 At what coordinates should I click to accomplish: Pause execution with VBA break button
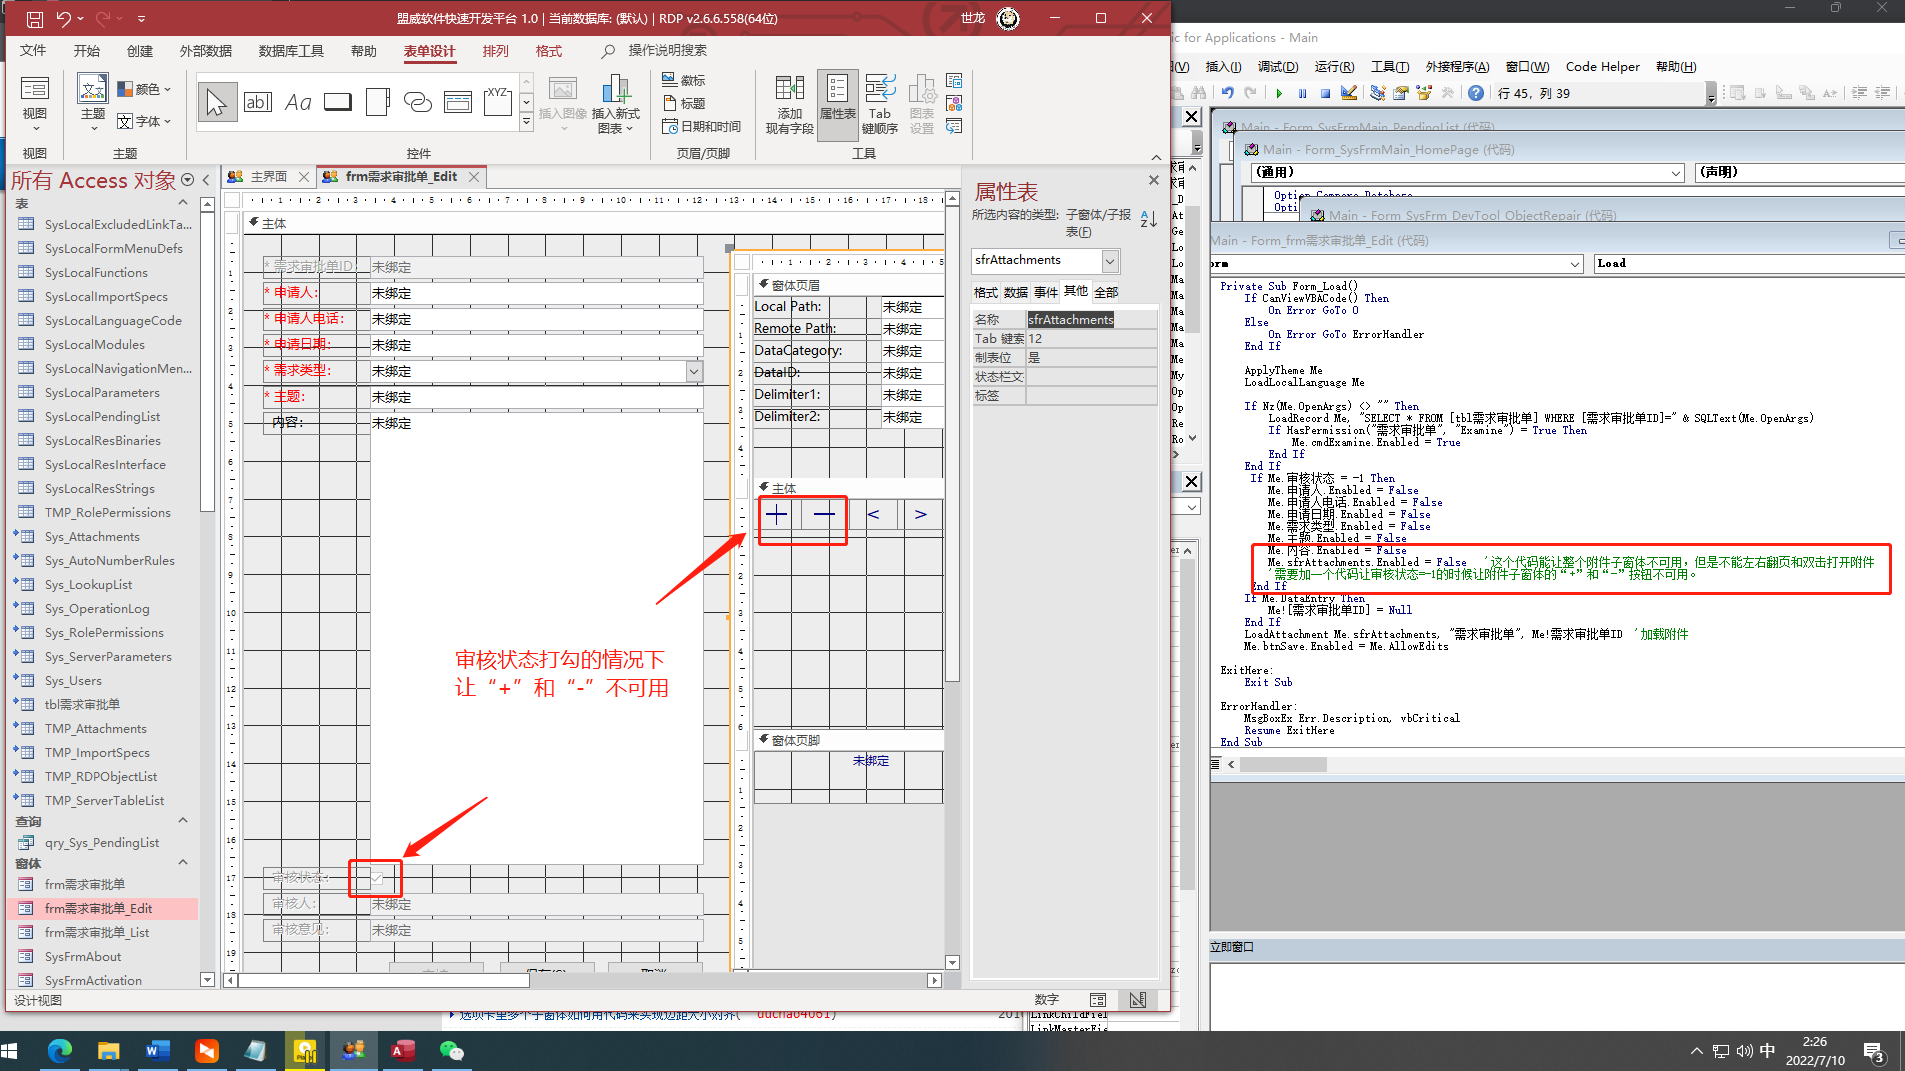(x=1302, y=93)
